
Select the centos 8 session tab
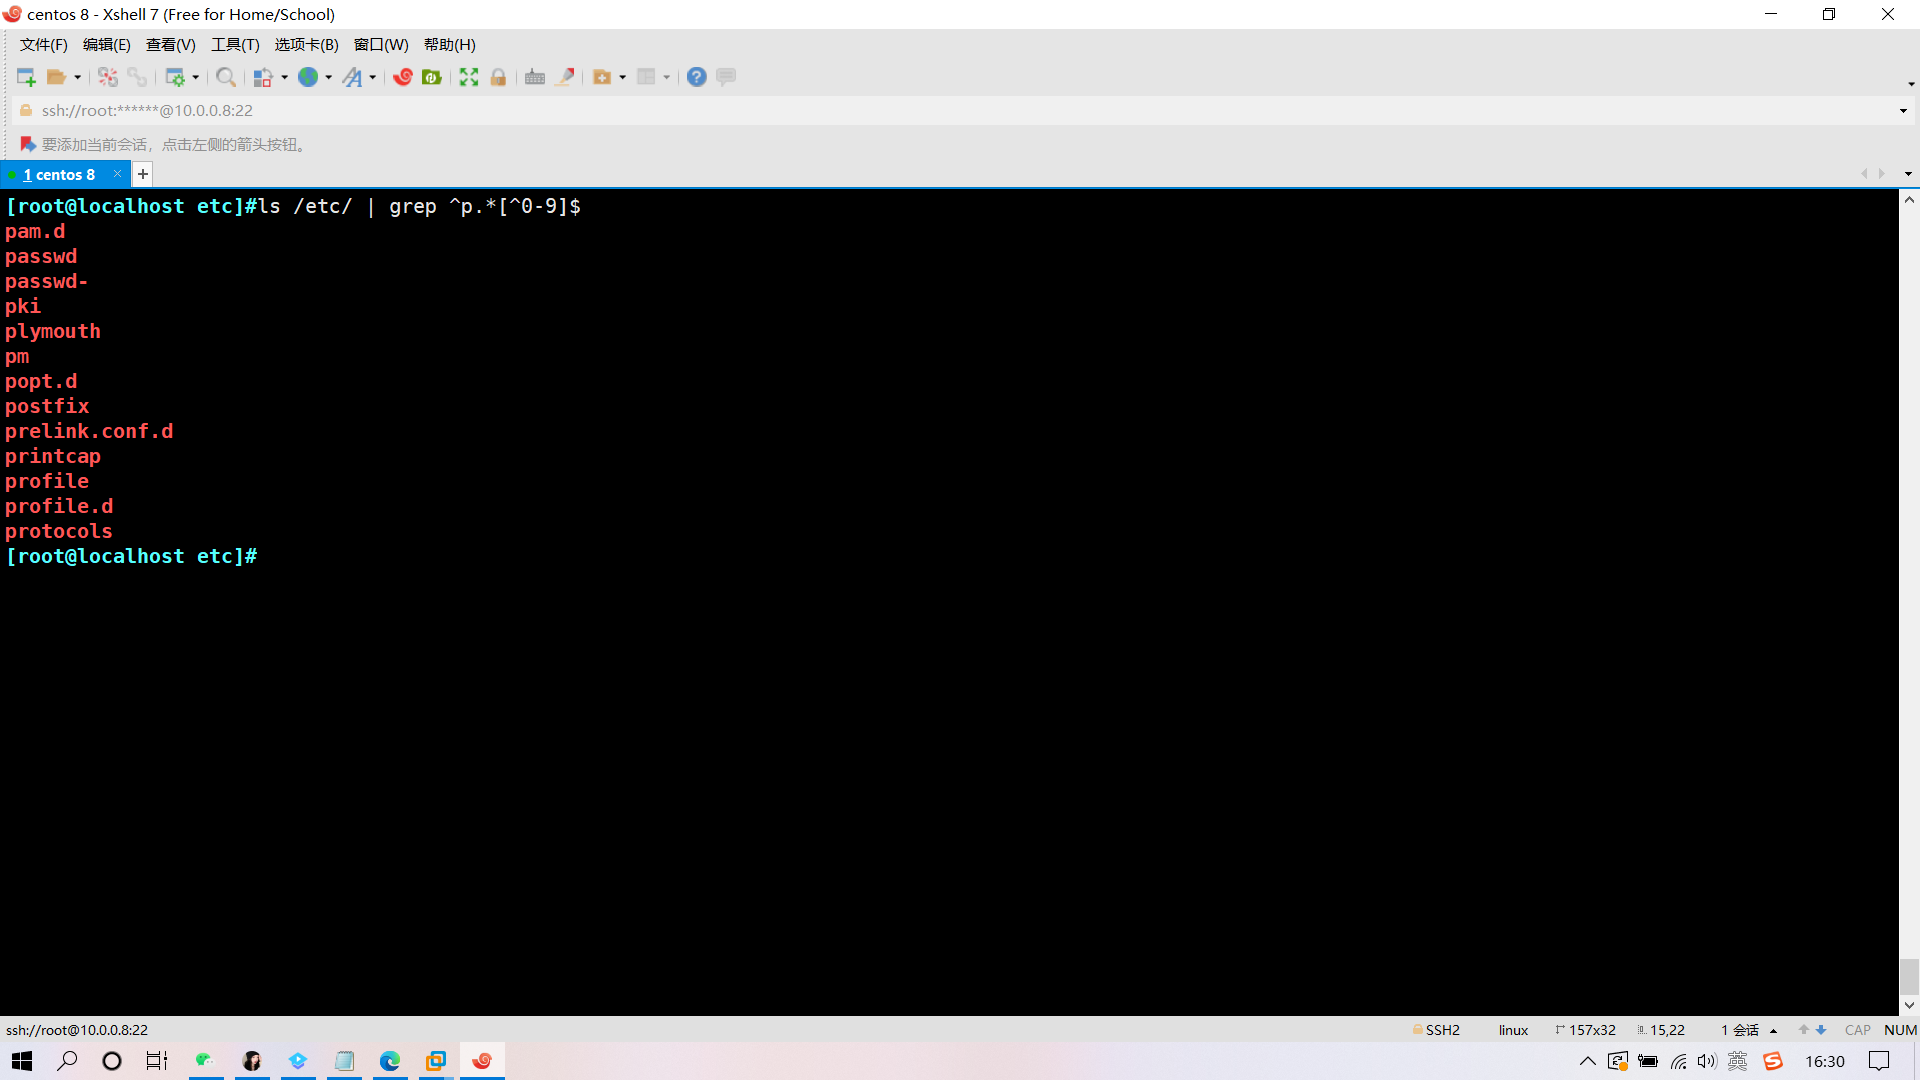pyautogui.click(x=60, y=175)
